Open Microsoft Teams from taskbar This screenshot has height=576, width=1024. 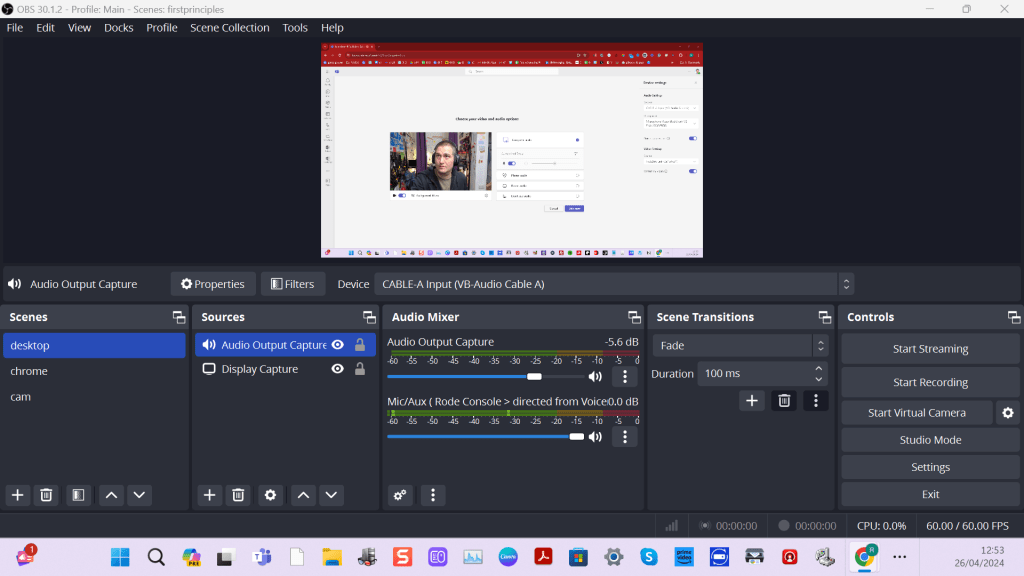262,557
